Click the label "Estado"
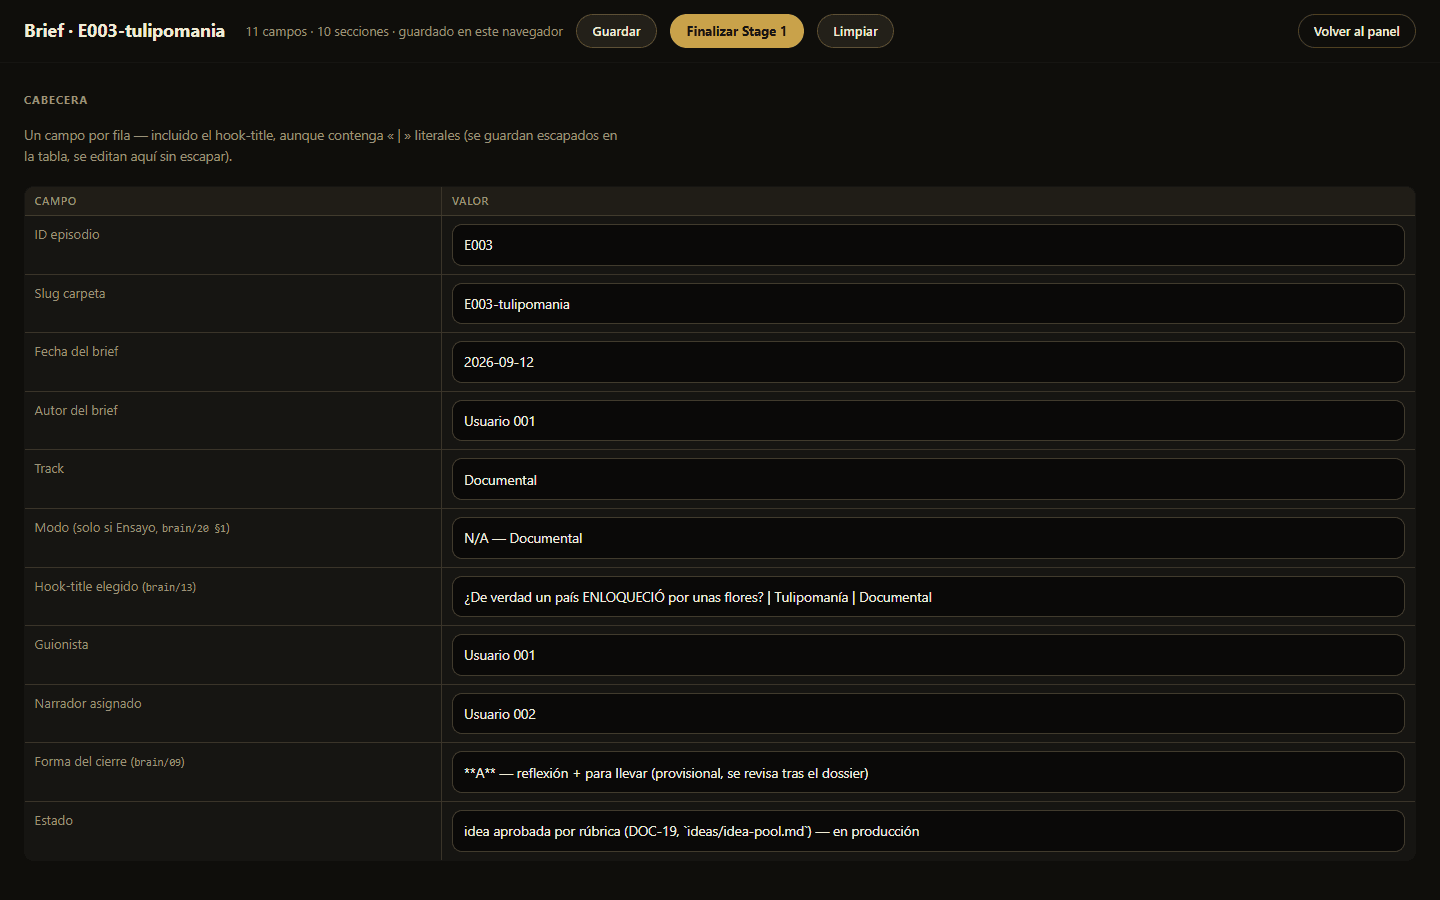The image size is (1440, 900). point(53,821)
